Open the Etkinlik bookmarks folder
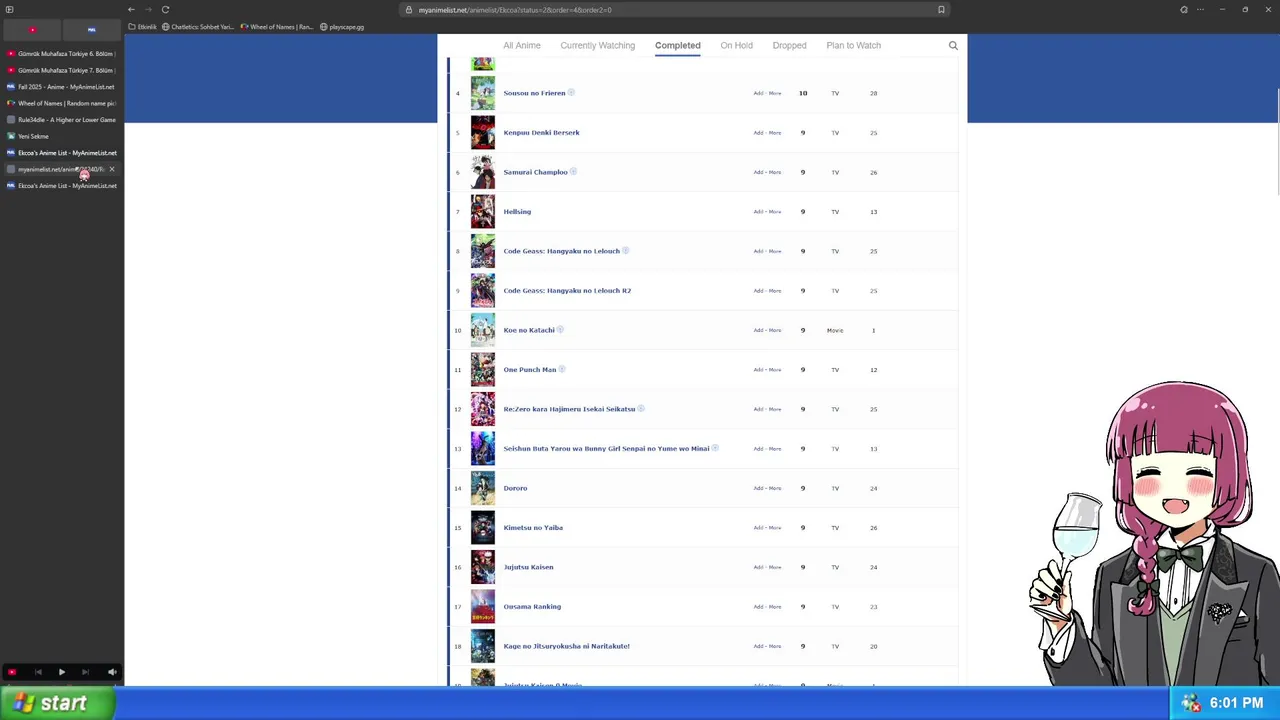1280x720 pixels. (143, 27)
